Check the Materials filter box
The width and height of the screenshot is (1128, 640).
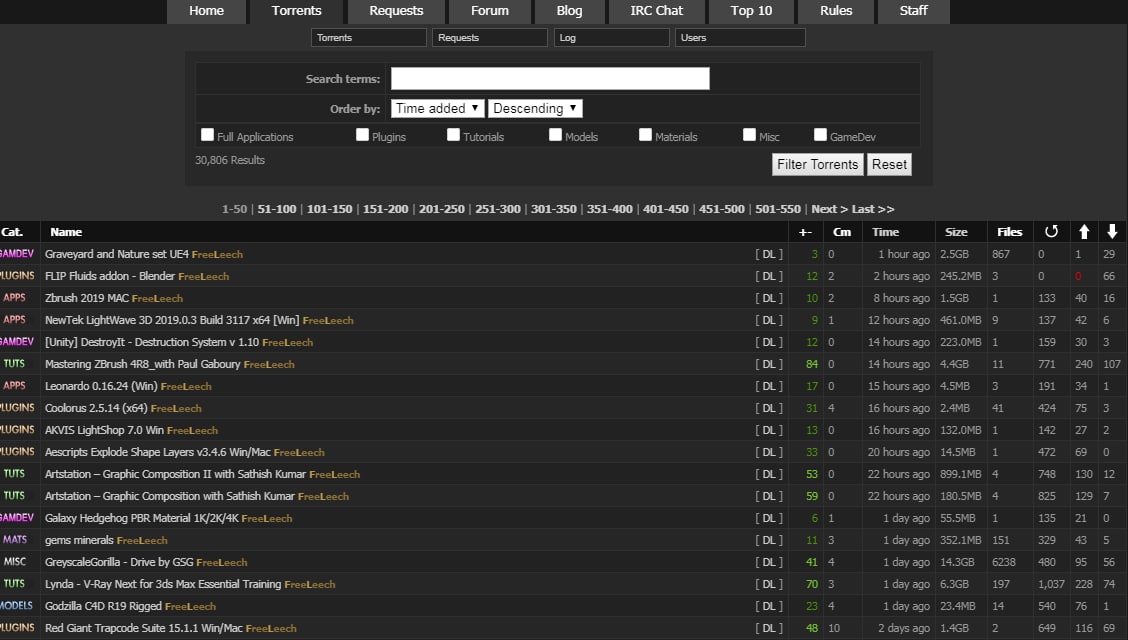645,134
